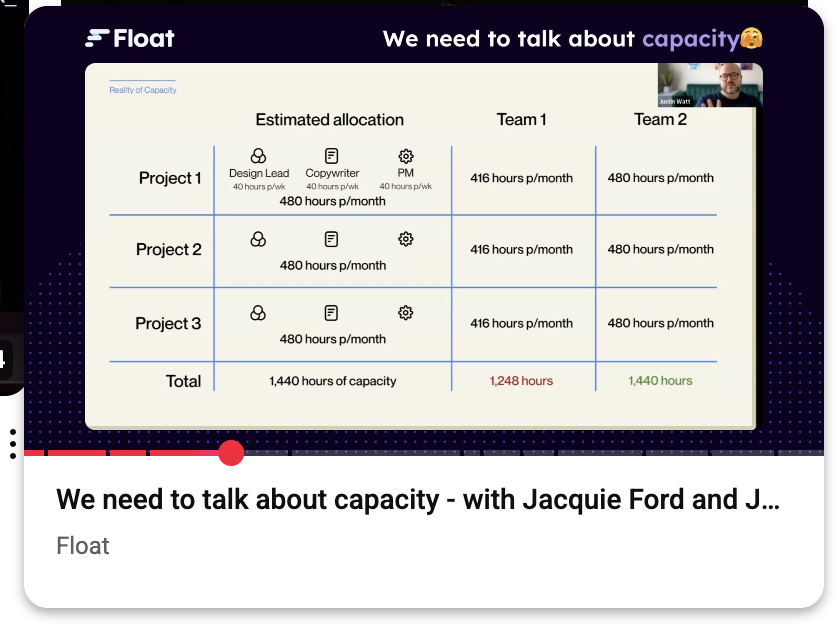Click the green 1,440 hours total for Team 2
This screenshot has height=624, width=840.
pos(660,381)
